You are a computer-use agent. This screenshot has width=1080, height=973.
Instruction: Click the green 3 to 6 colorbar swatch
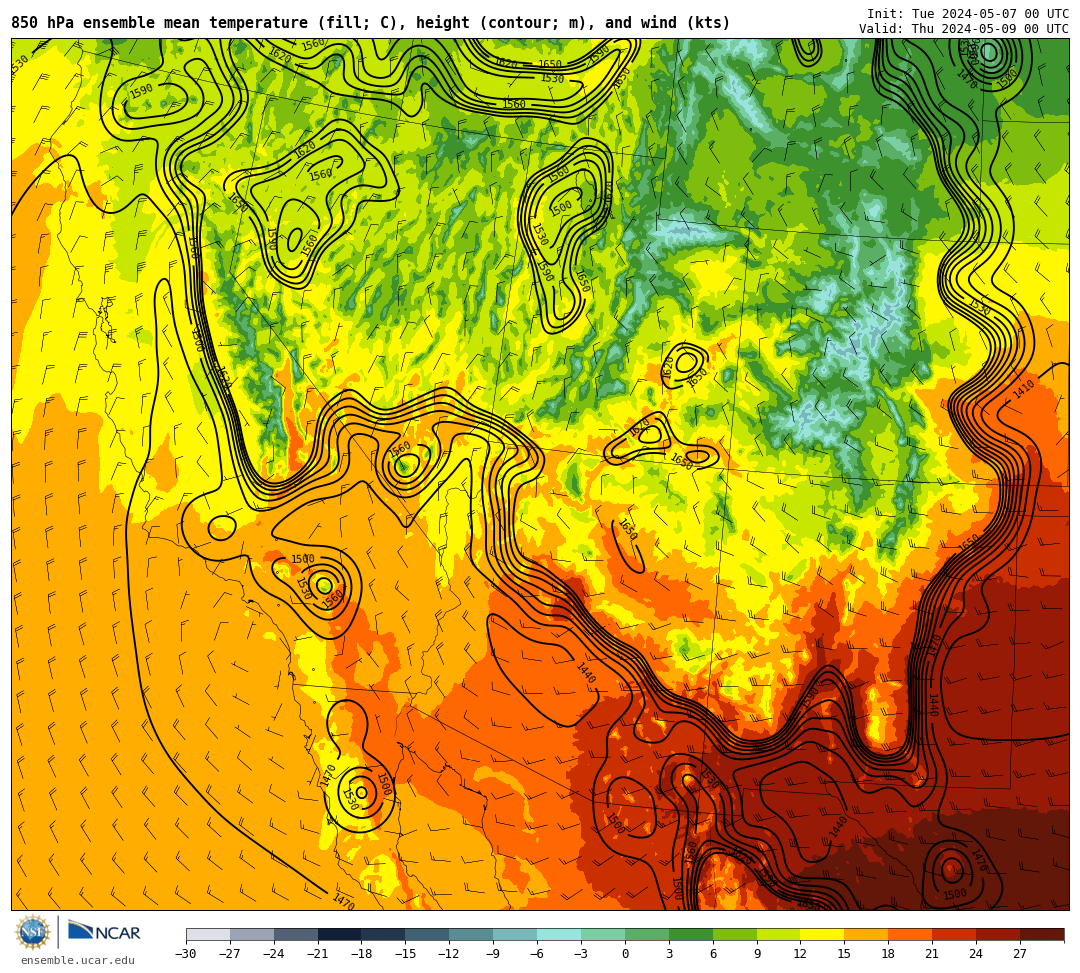[x=691, y=934]
